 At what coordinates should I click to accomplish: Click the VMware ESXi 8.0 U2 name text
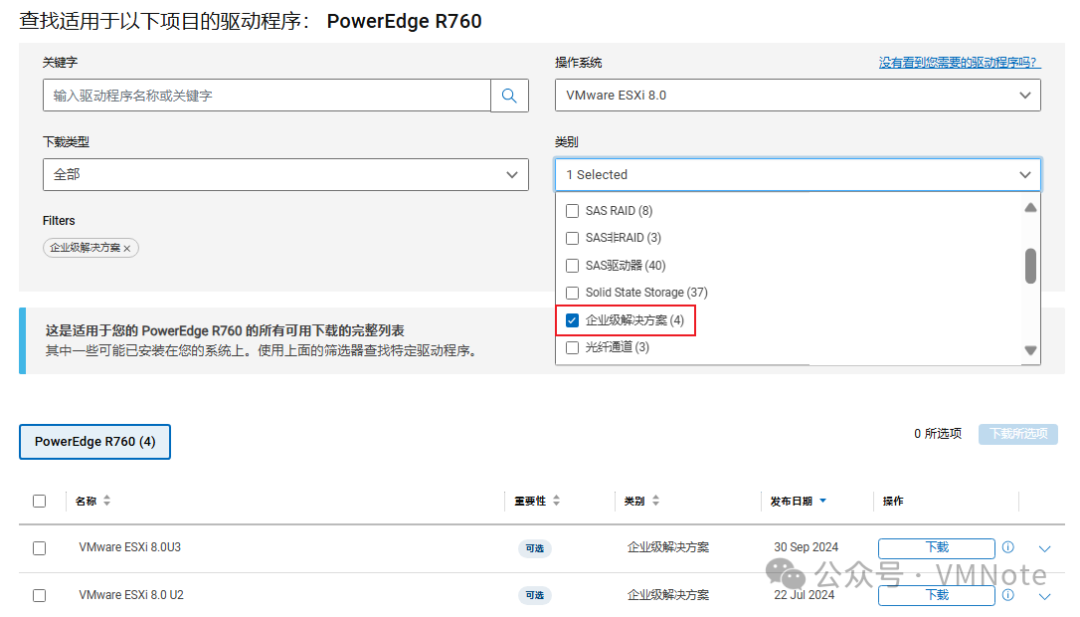tap(131, 595)
